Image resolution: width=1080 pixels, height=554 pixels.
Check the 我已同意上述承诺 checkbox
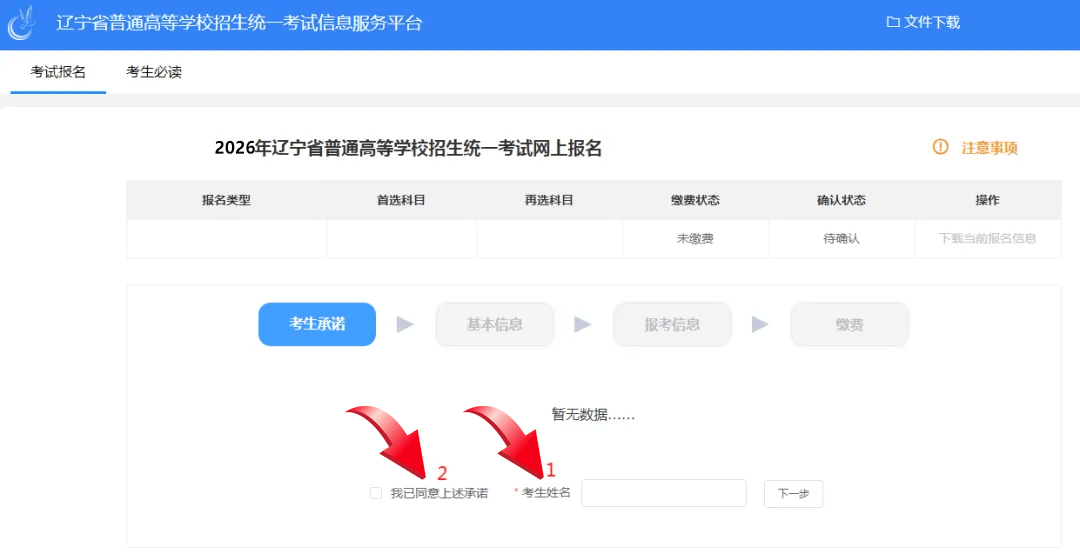point(376,493)
